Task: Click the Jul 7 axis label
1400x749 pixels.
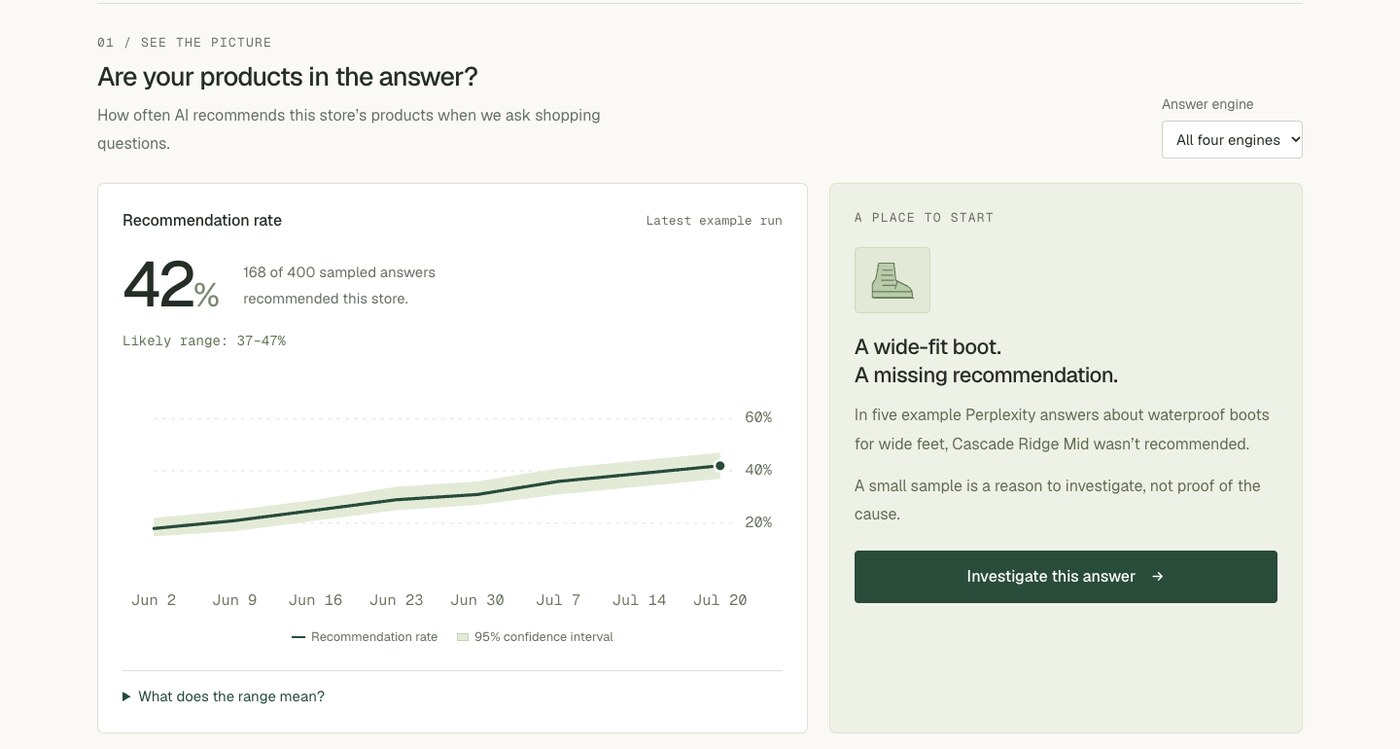Action: tap(558, 600)
